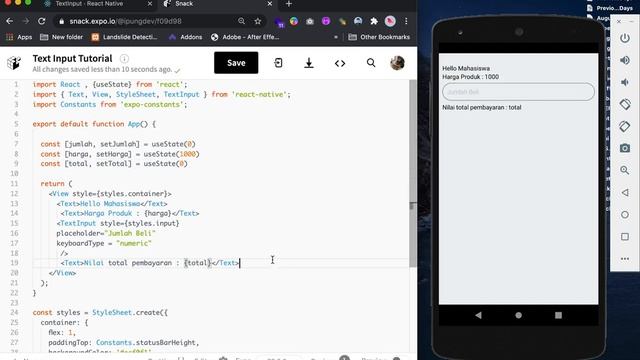640x360 pixels.
Task: Close the TextInput React Native tab
Action: point(150,4)
